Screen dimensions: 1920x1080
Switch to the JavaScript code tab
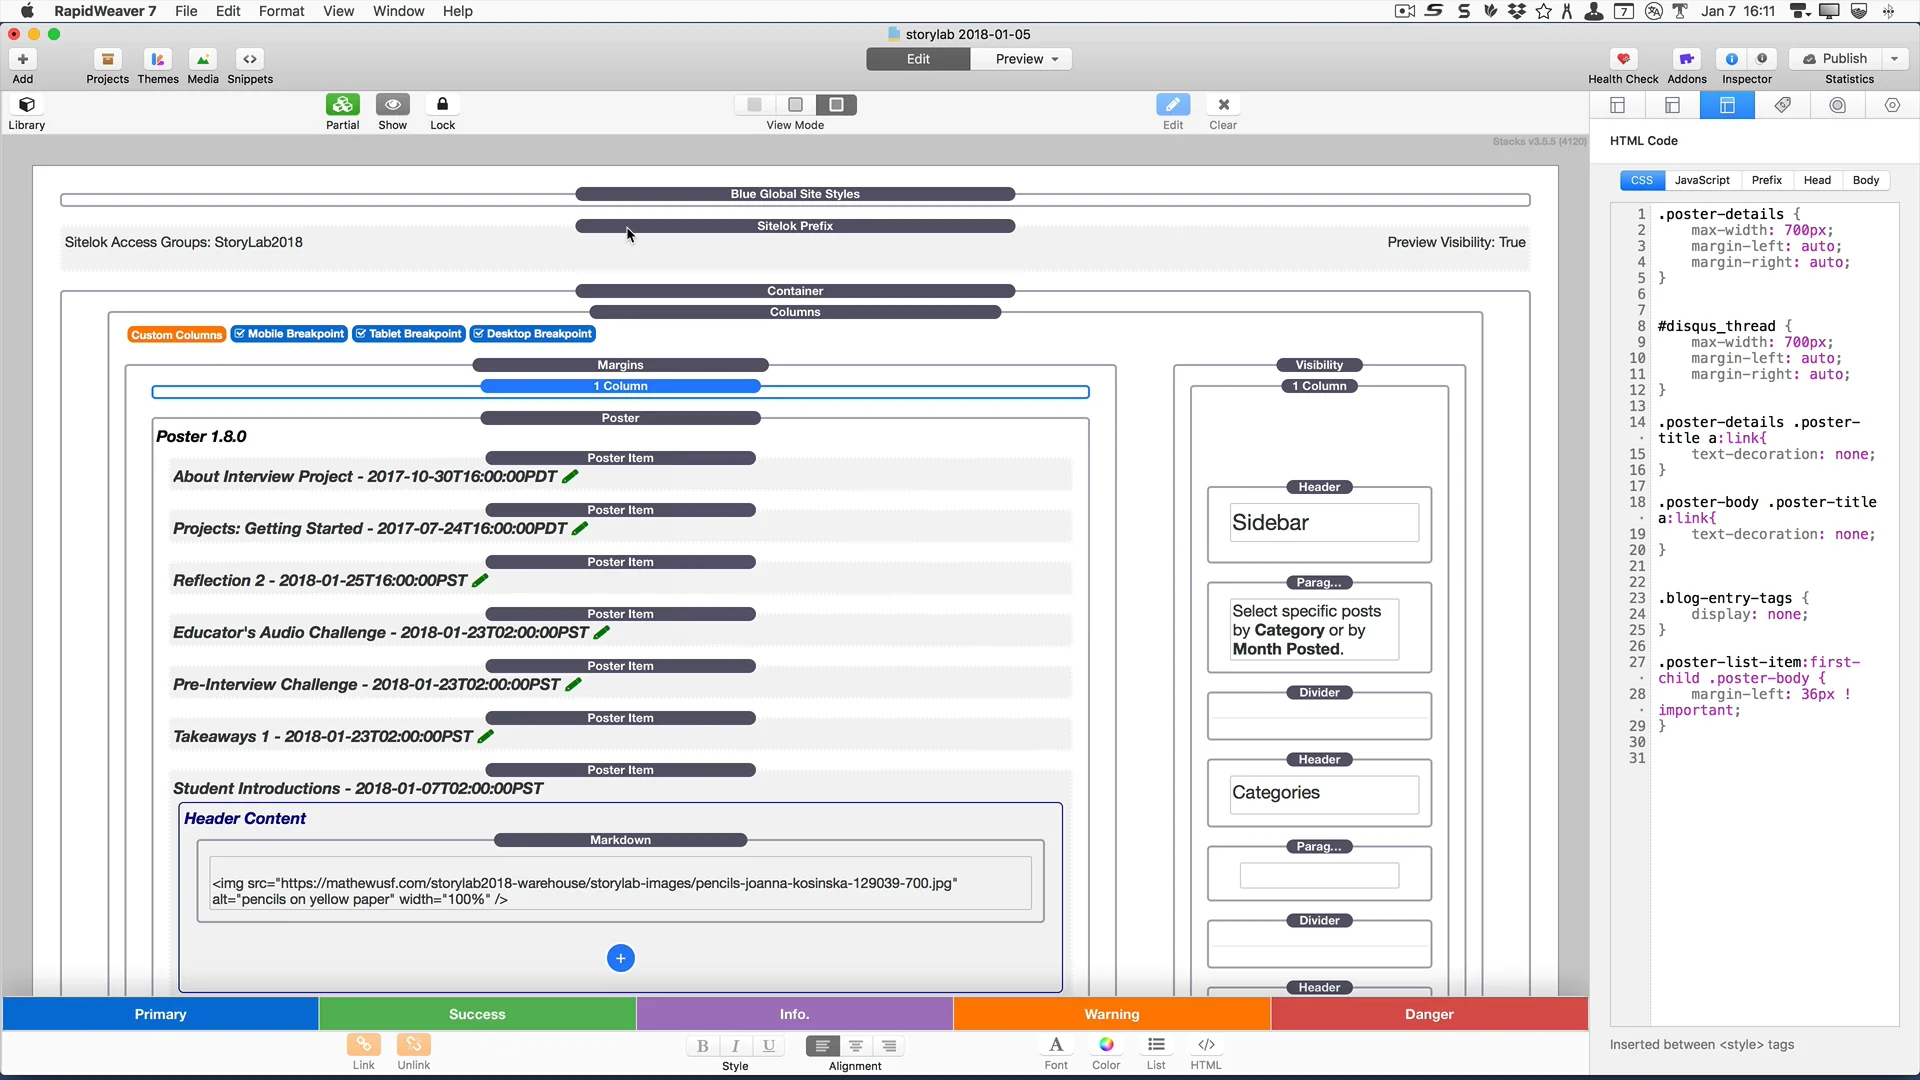[x=1701, y=180]
